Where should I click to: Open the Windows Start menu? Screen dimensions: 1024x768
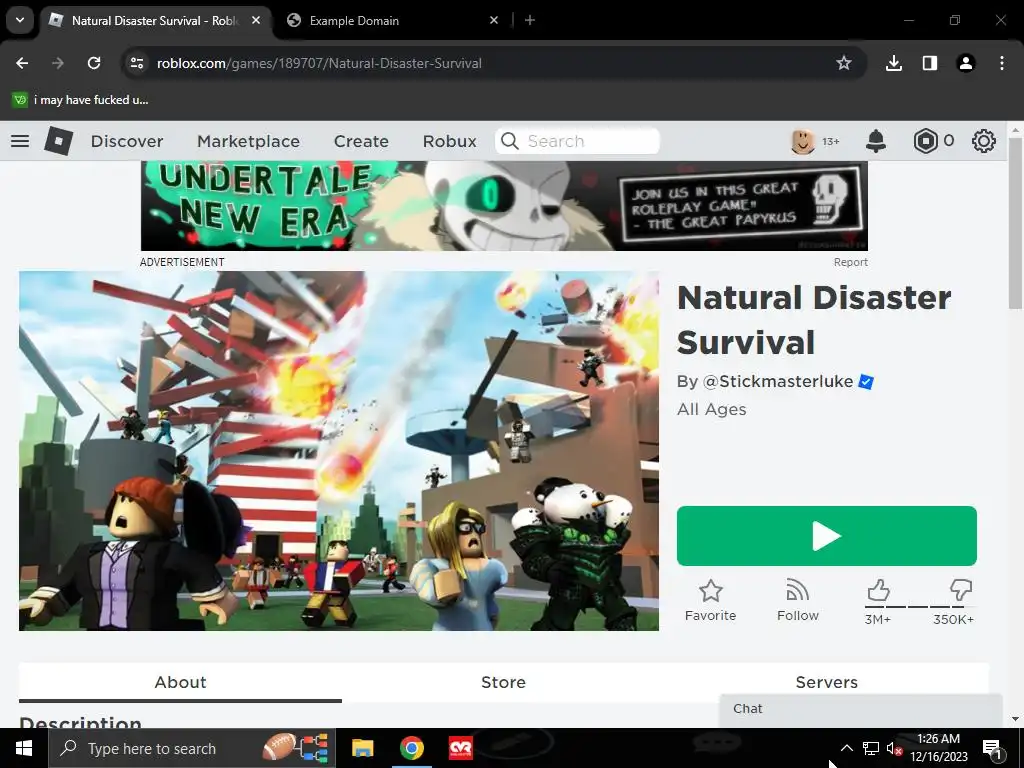(x=24, y=748)
